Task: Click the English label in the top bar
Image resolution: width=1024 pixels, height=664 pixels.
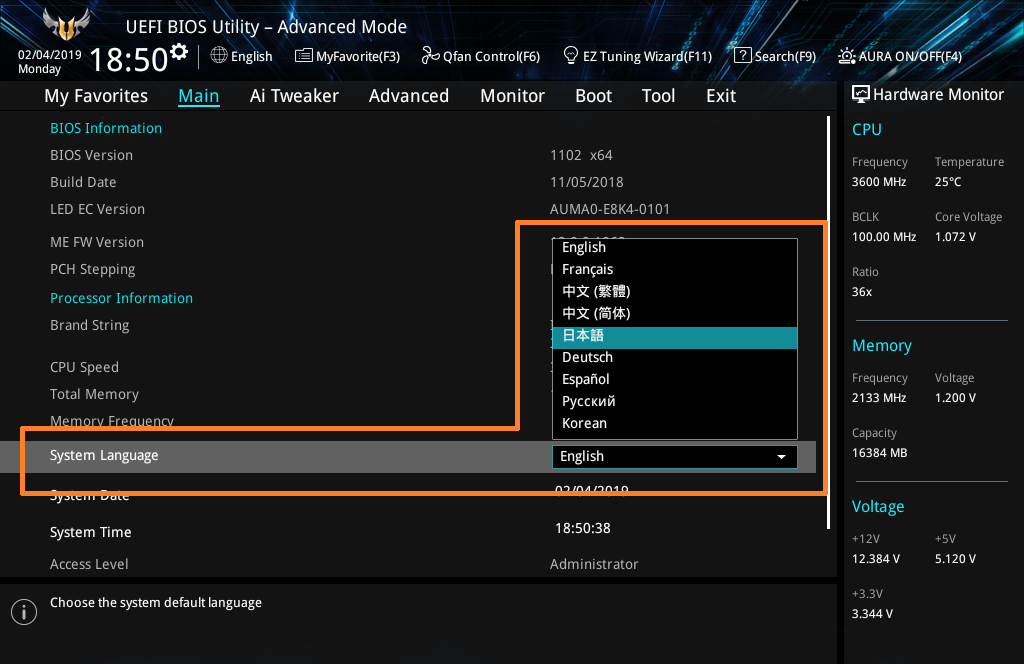Action: coord(251,57)
